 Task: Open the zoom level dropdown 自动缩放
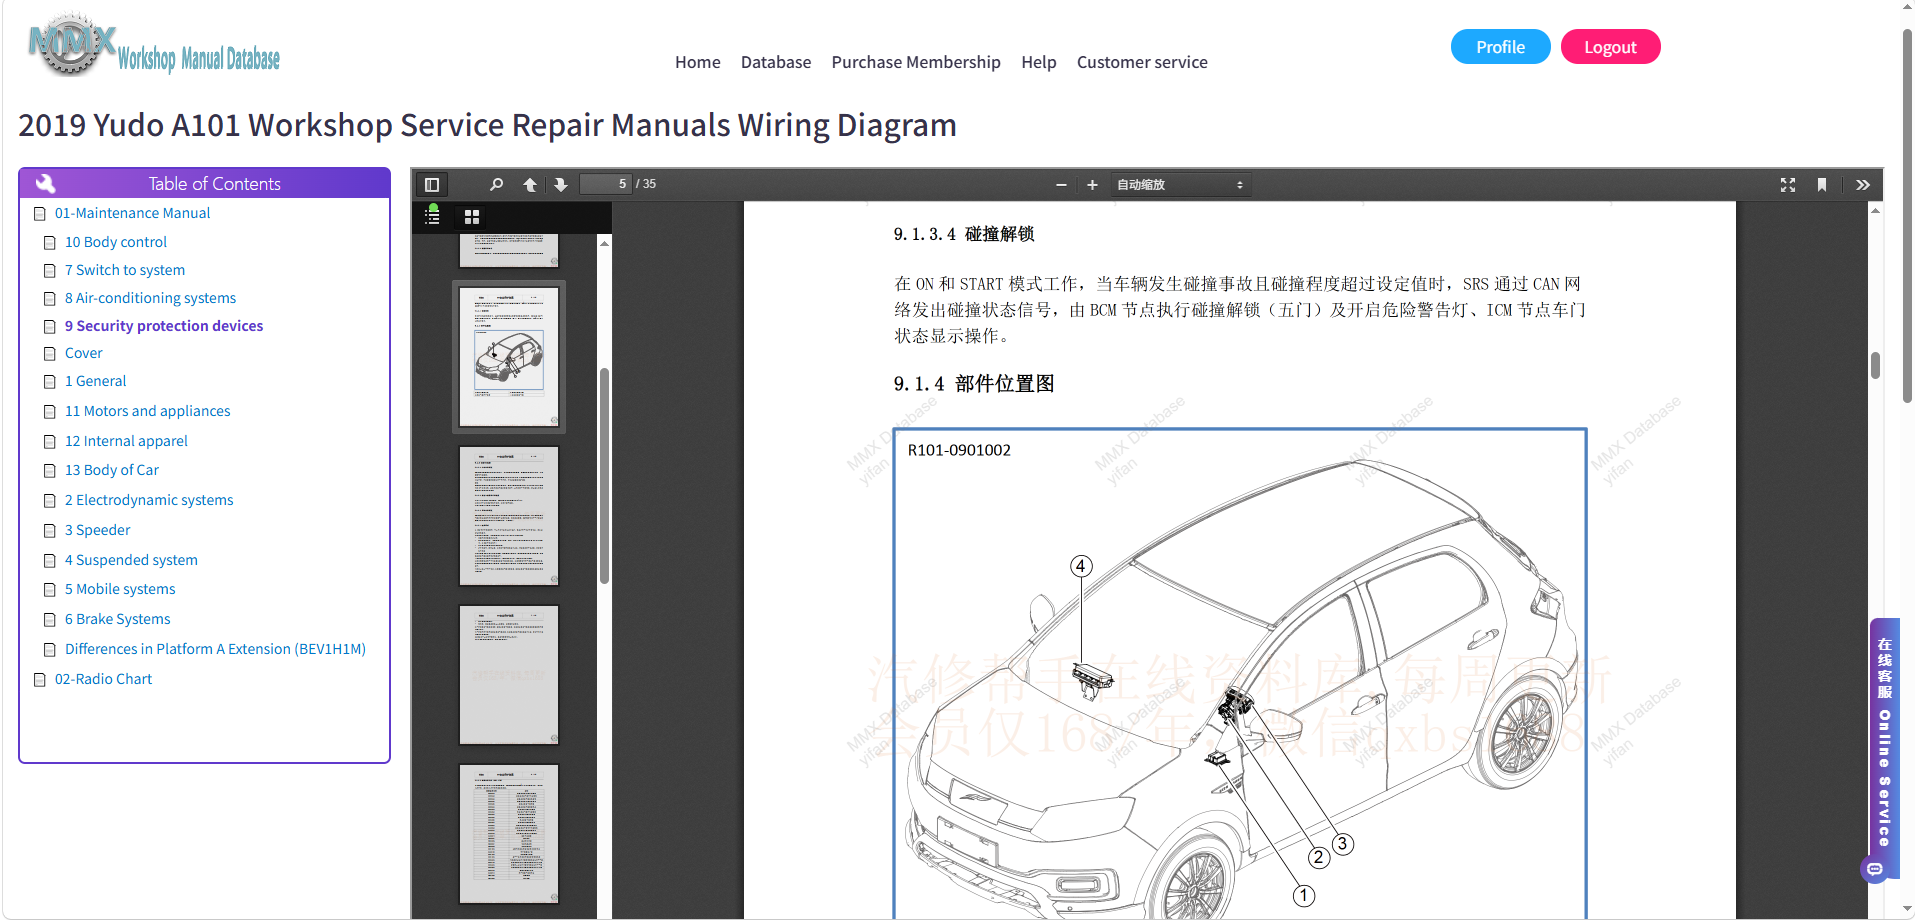click(1180, 185)
